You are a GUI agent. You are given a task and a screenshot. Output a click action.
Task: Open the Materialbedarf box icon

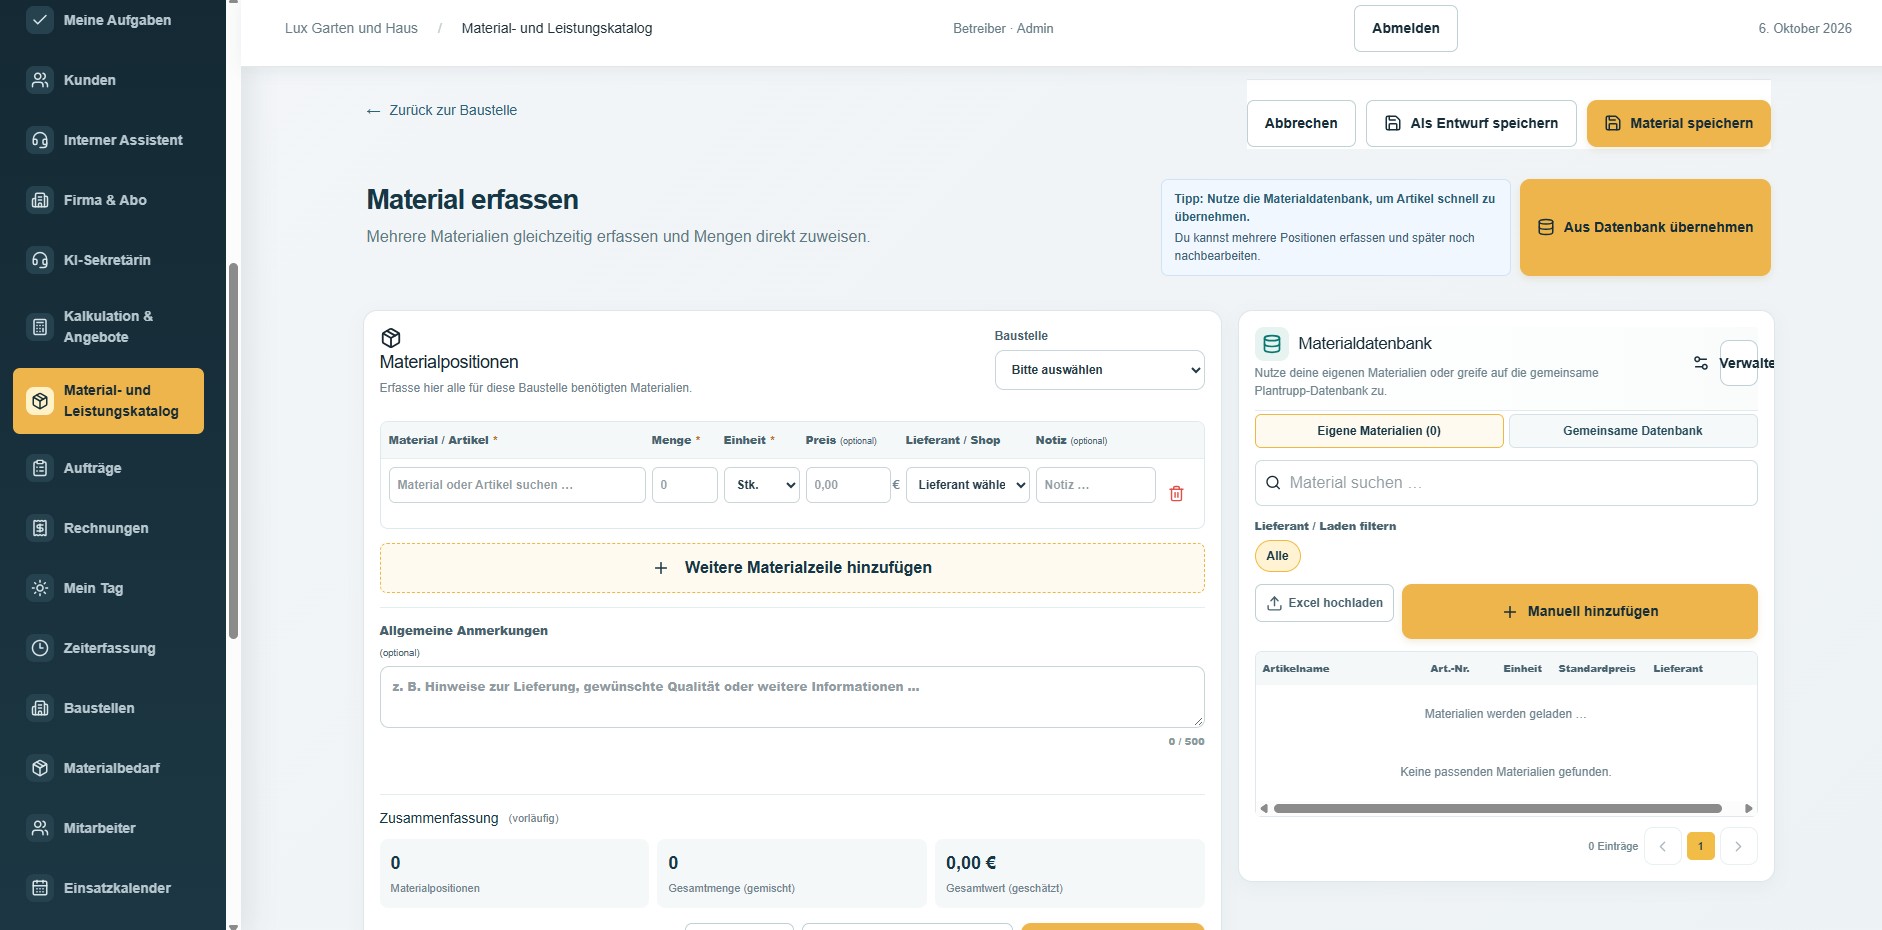[40, 768]
